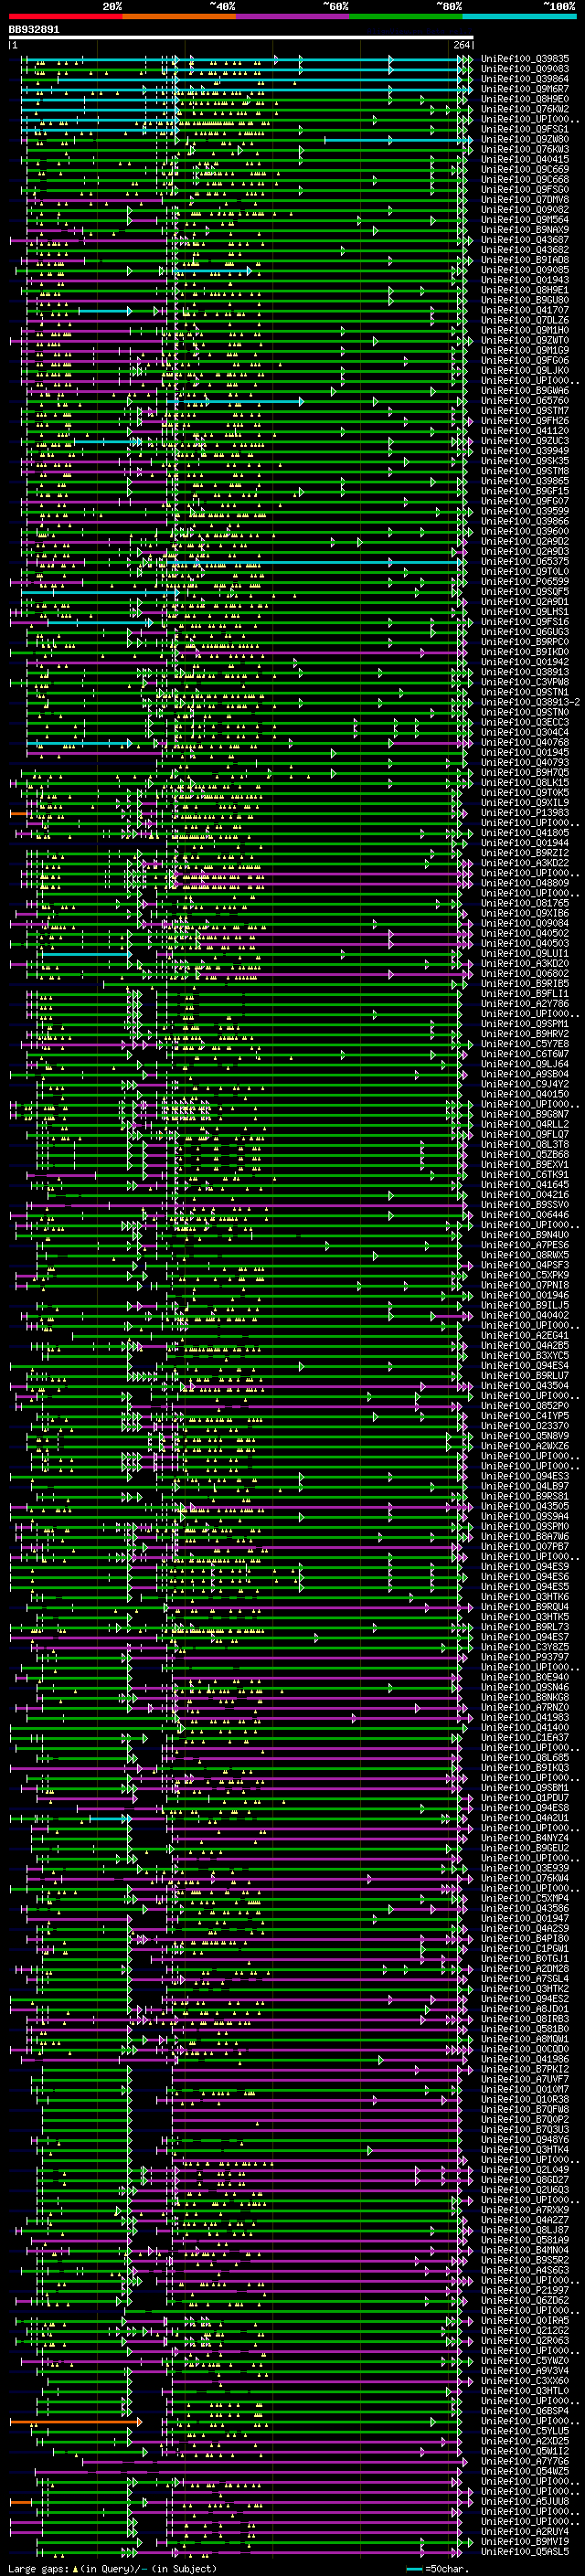Viewport: 585px width, 2576px height.
Task: Select the BB932891 query title
Action: click(x=34, y=30)
